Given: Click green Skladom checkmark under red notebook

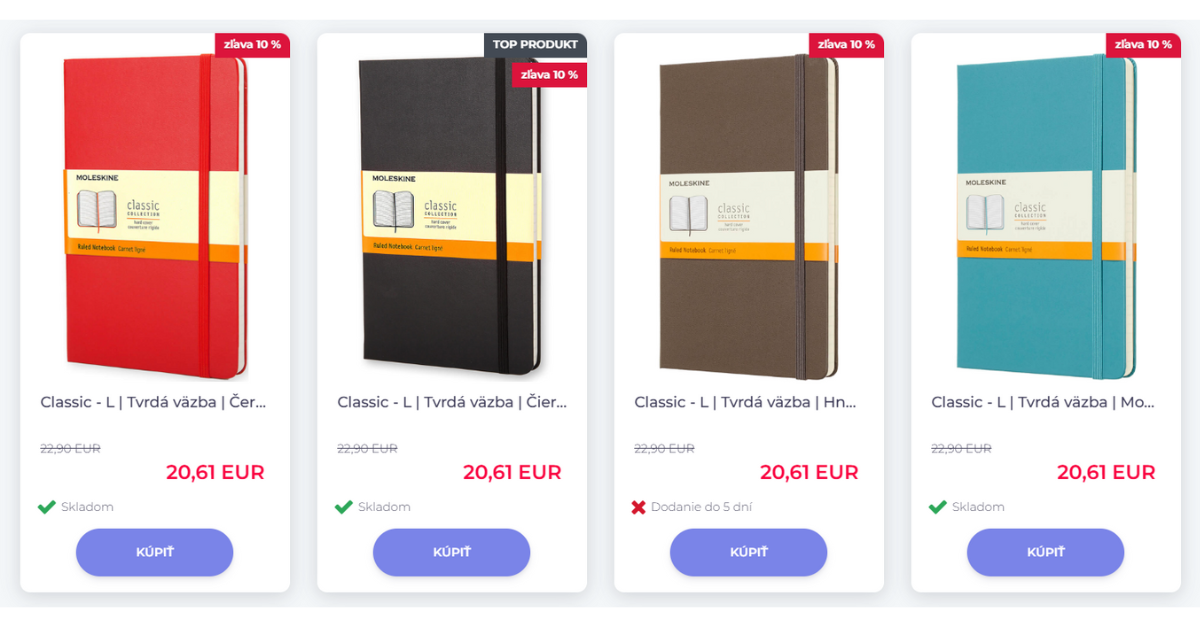Looking at the screenshot, I should click(46, 507).
